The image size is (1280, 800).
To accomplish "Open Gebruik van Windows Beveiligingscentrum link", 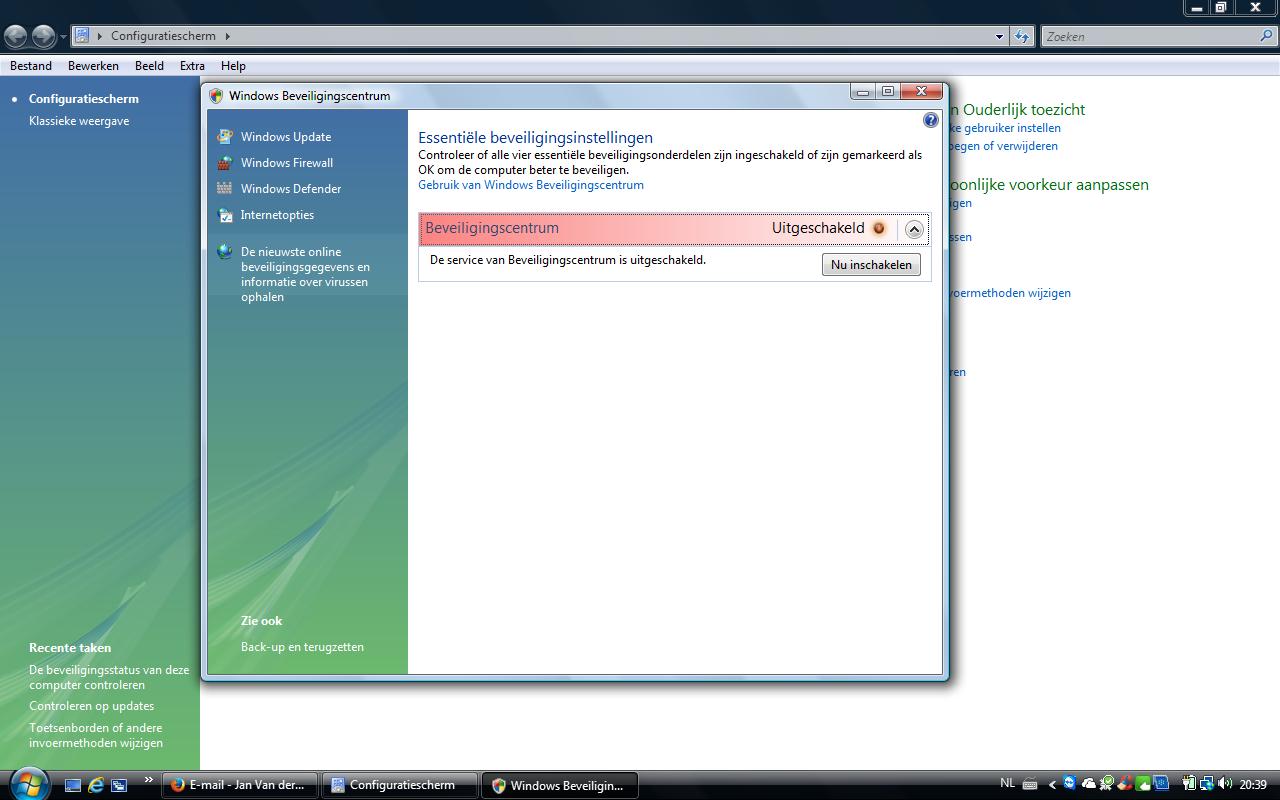I will tap(531, 185).
